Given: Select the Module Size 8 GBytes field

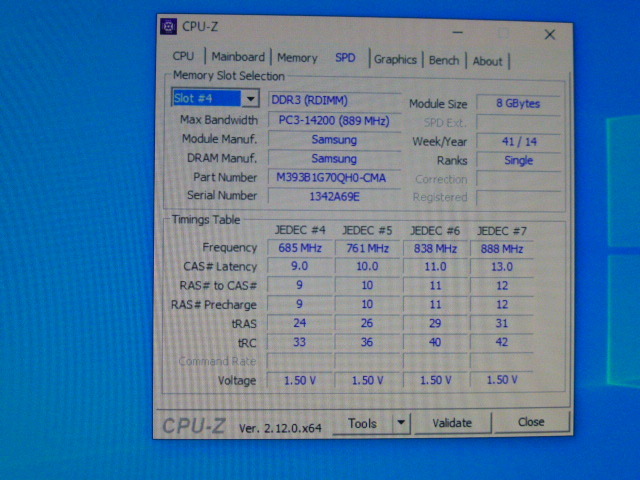Looking at the screenshot, I should 518,104.
